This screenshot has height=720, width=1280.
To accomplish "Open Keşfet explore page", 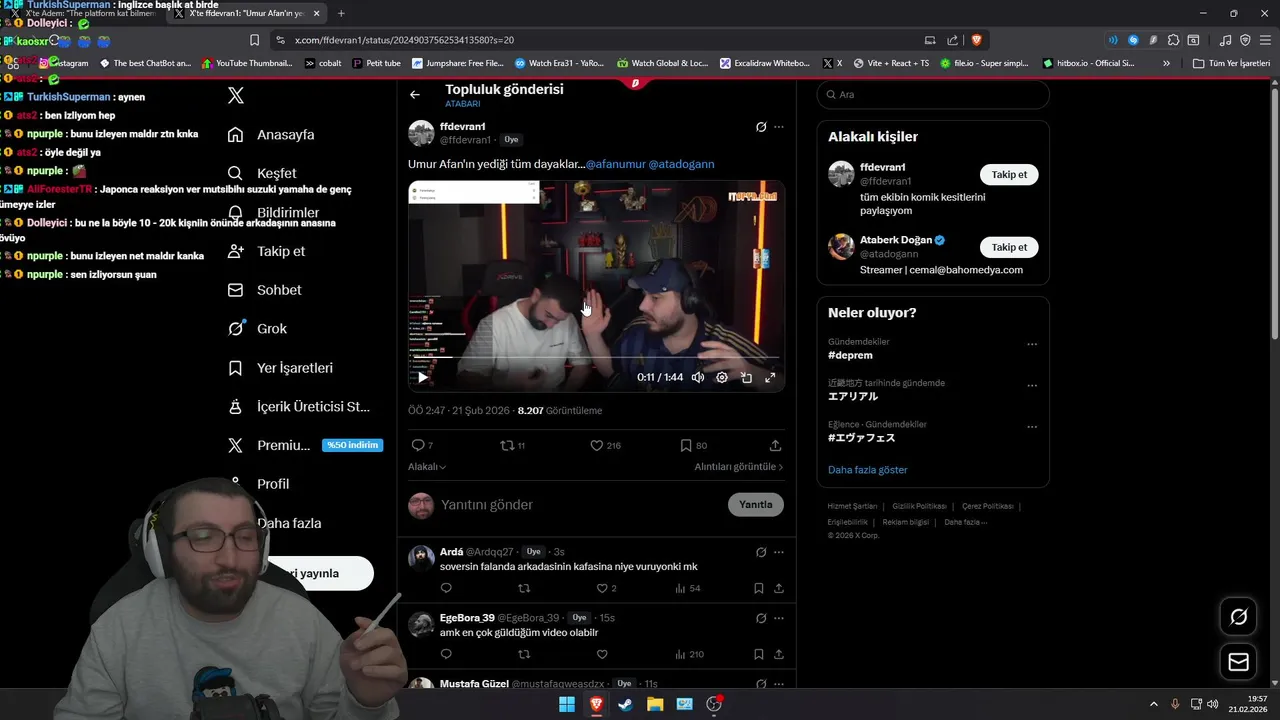I will pyautogui.click(x=262, y=173).
